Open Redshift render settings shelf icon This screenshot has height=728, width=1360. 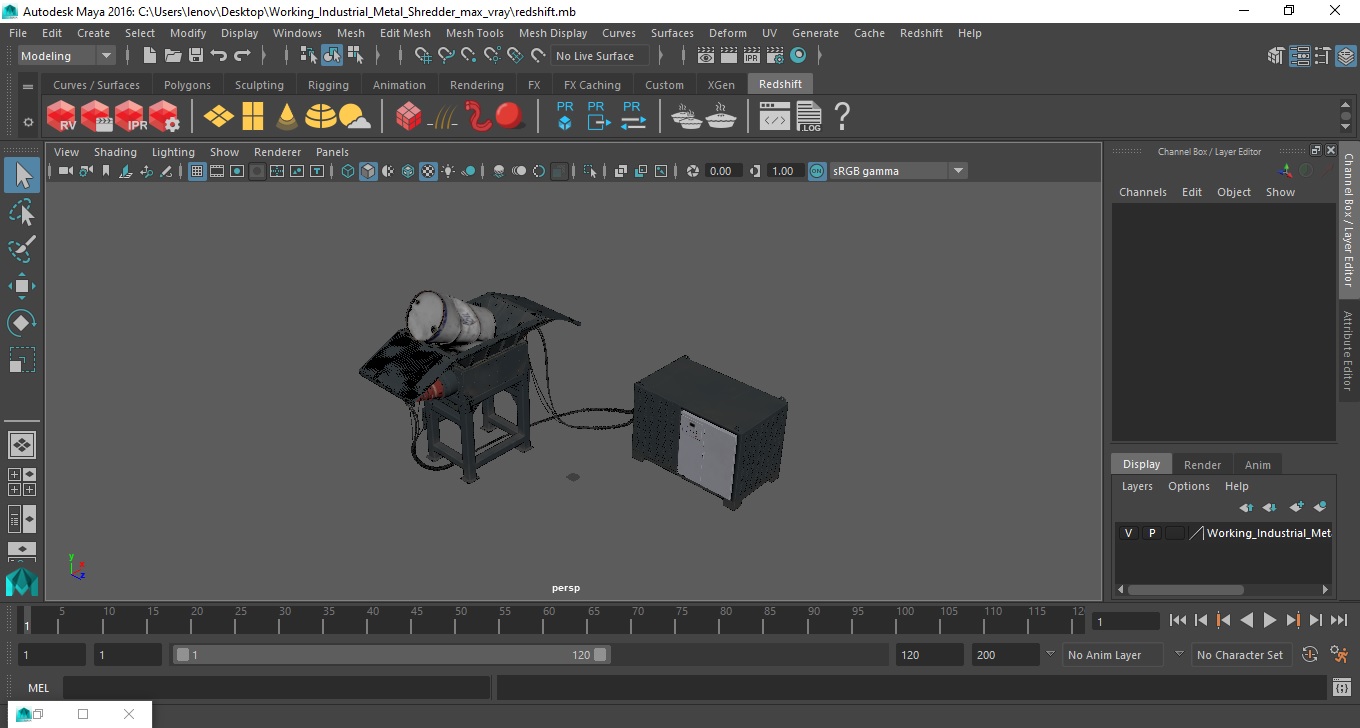[x=164, y=117]
